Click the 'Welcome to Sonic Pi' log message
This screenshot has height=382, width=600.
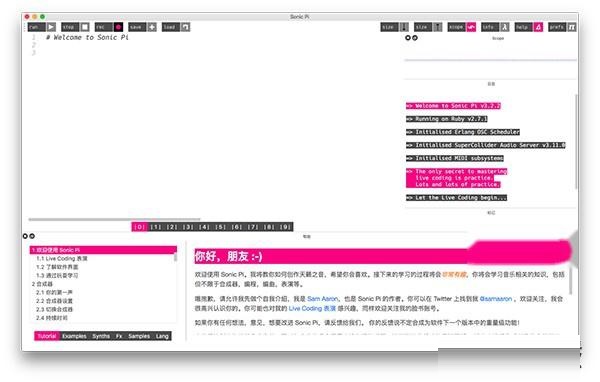[x=453, y=106]
